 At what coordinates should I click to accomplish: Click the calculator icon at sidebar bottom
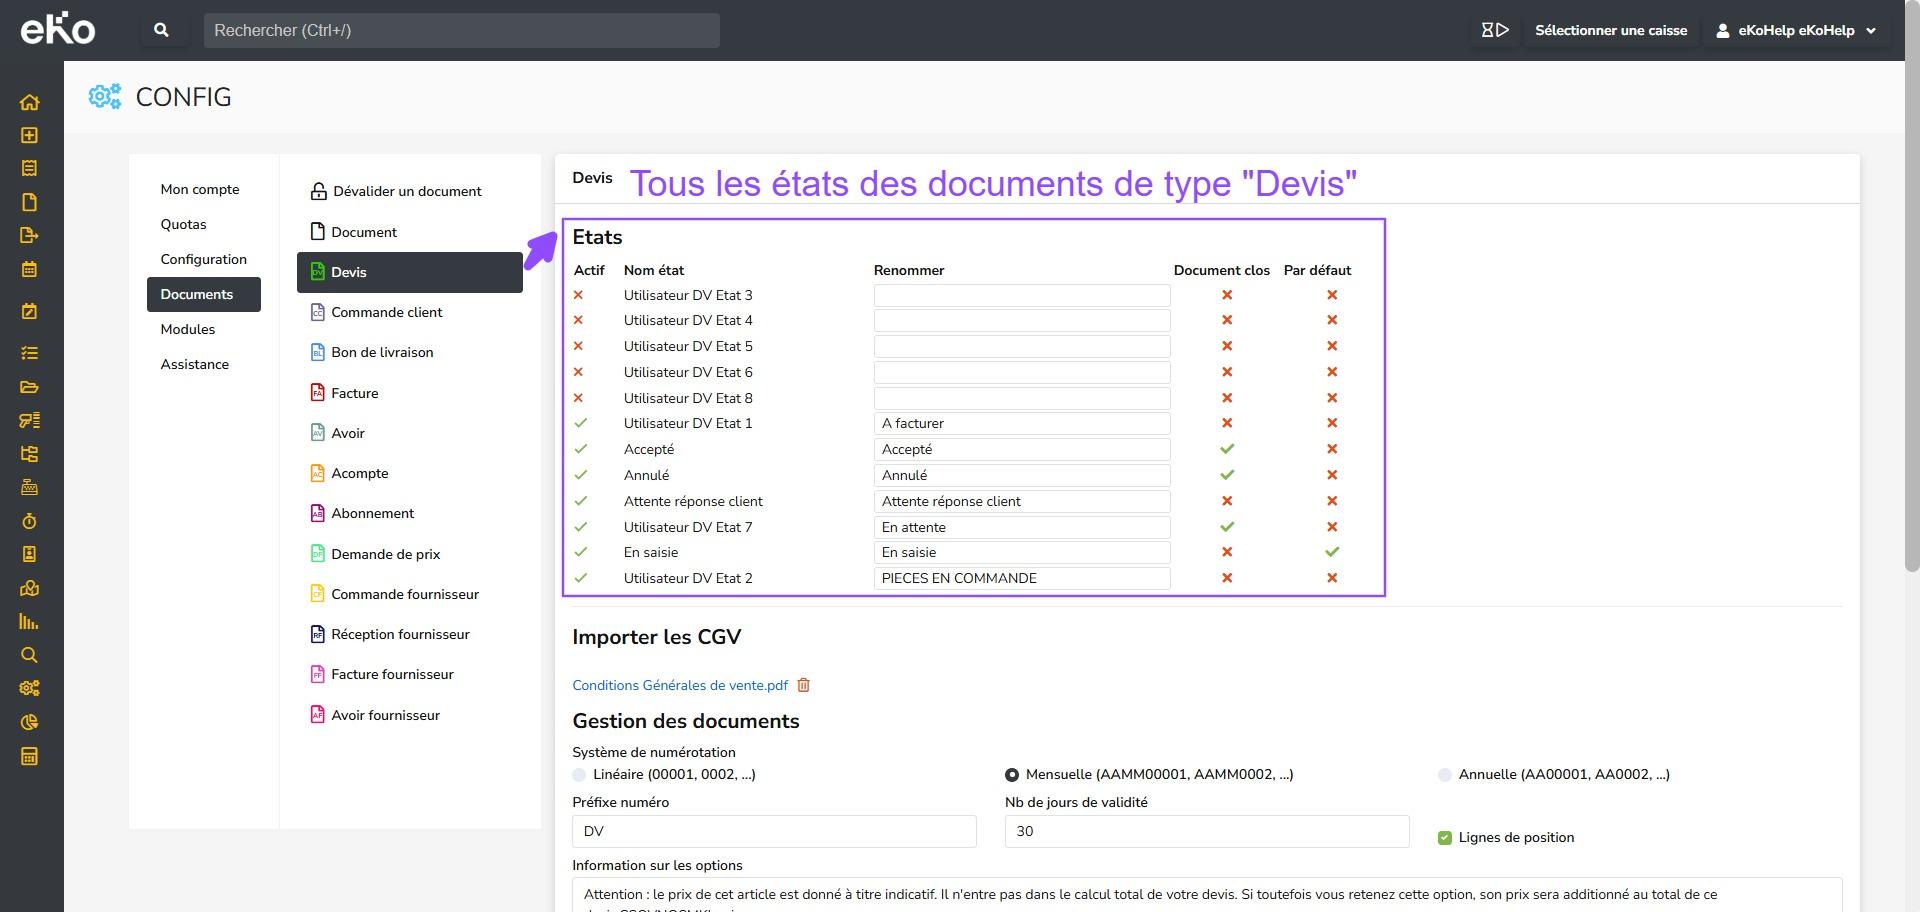pos(29,756)
